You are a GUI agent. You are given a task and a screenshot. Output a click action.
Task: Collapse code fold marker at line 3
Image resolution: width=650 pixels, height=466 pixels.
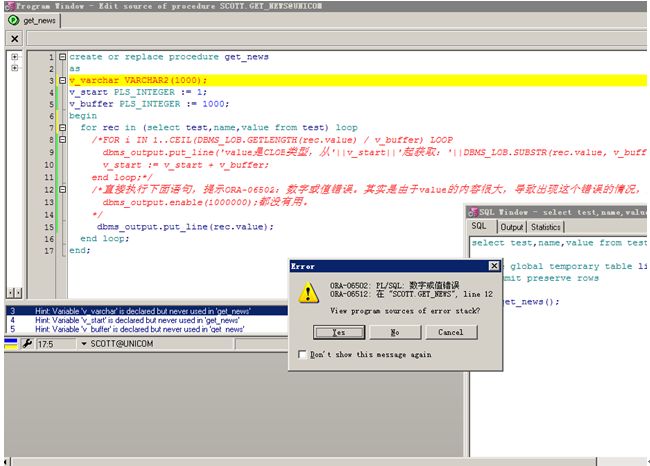point(62,80)
